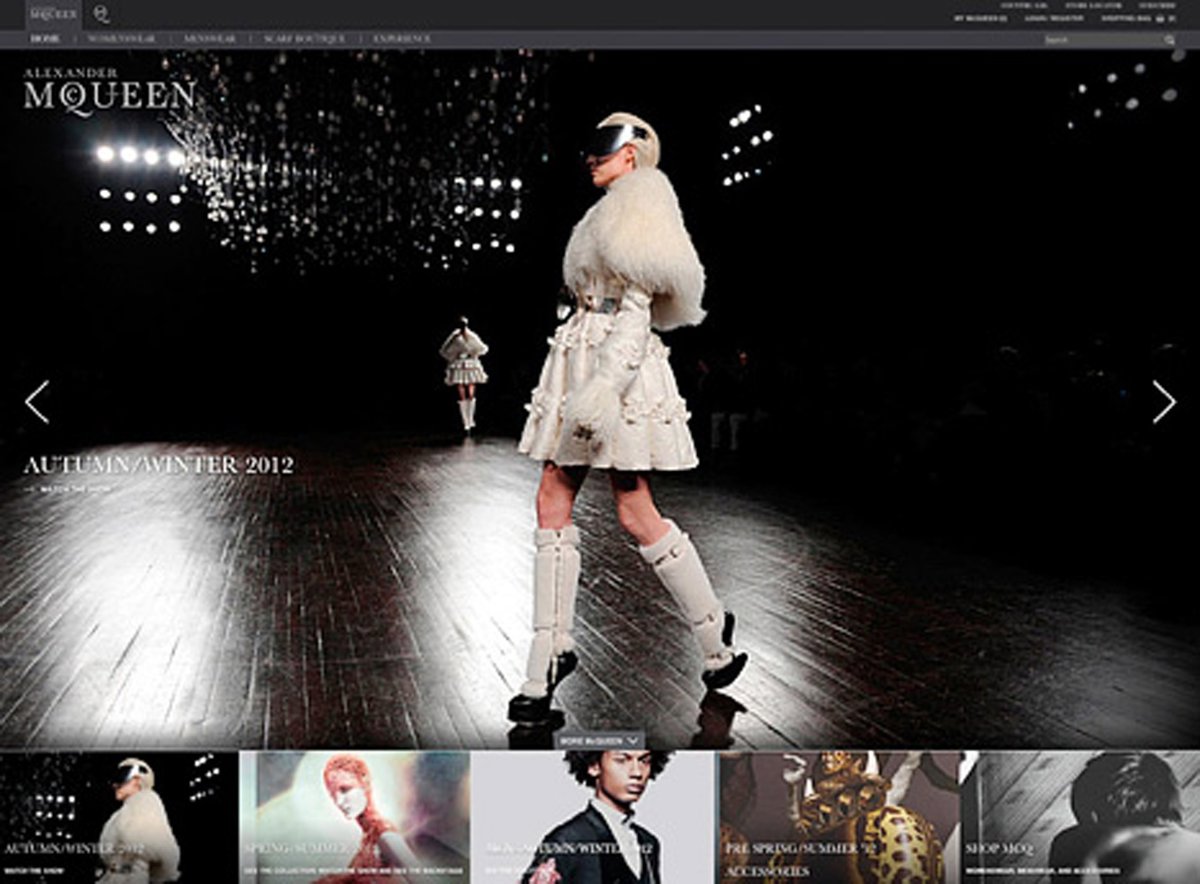Select the Home tab
Image resolution: width=1200 pixels, height=884 pixels.
click(x=45, y=39)
